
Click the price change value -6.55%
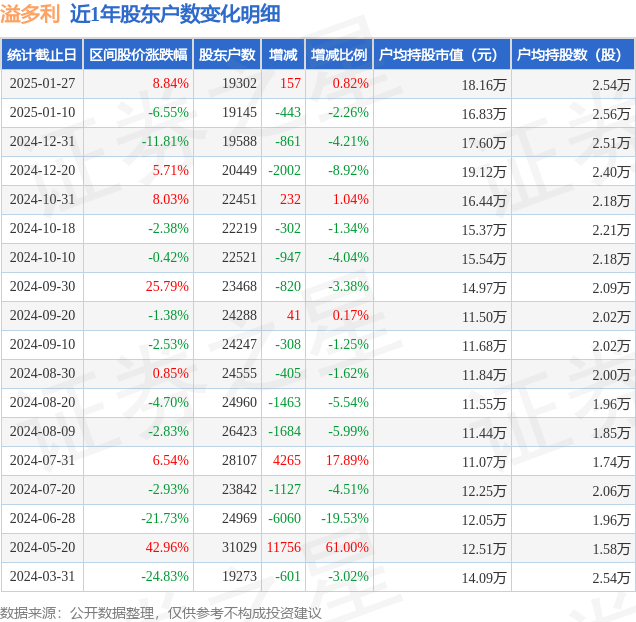[168, 112]
